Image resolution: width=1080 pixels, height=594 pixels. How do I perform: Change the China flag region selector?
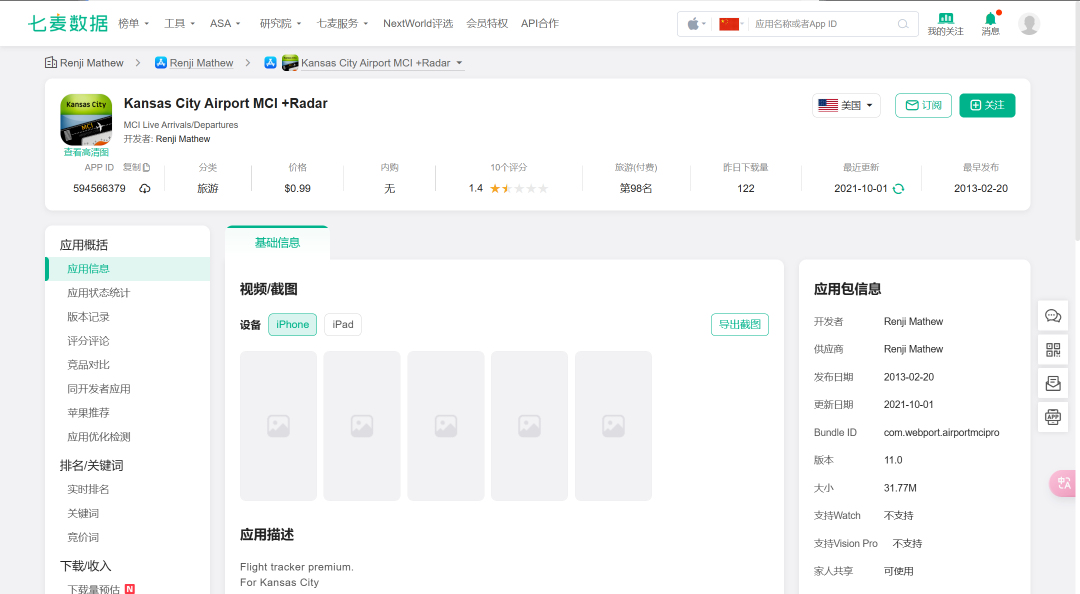pyautogui.click(x=731, y=24)
